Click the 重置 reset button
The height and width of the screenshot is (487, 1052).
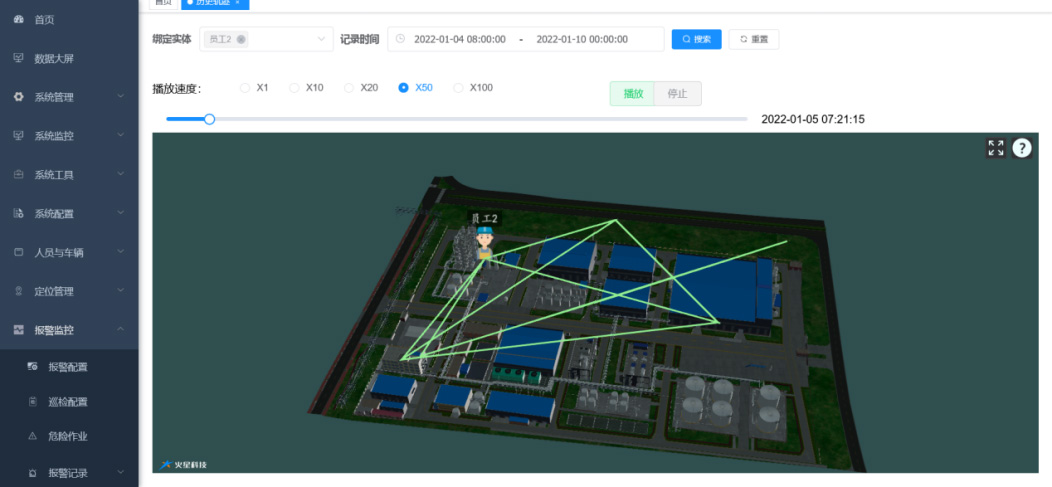753,39
